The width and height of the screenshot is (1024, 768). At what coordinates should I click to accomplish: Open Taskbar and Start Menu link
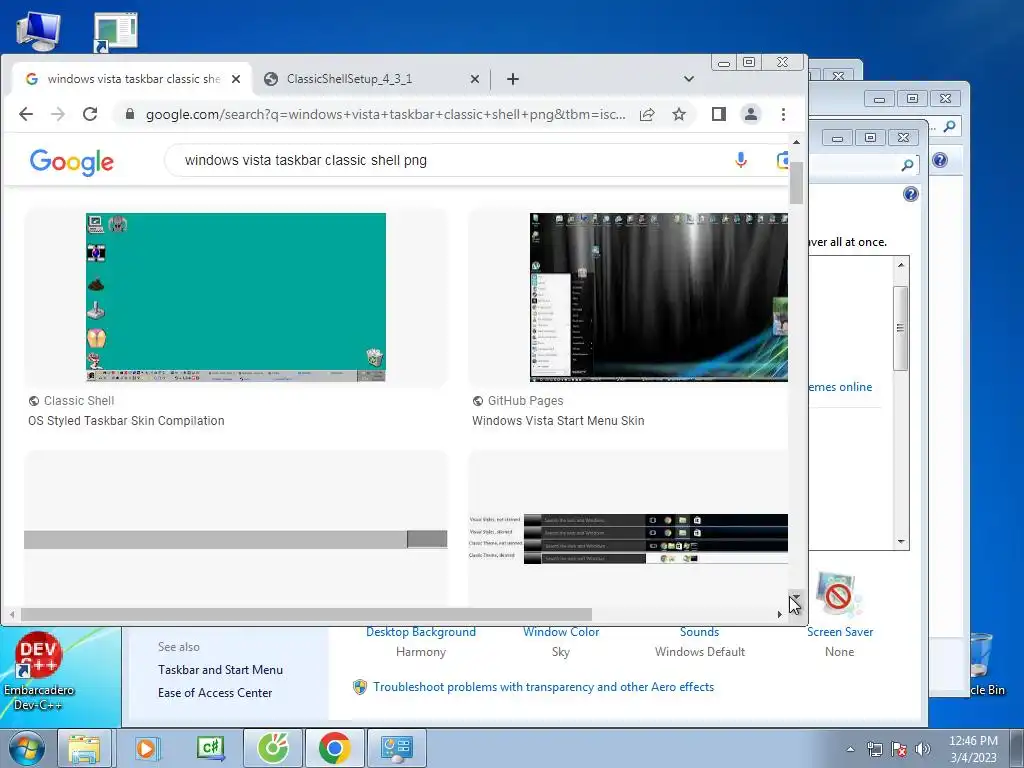[220, 670]
